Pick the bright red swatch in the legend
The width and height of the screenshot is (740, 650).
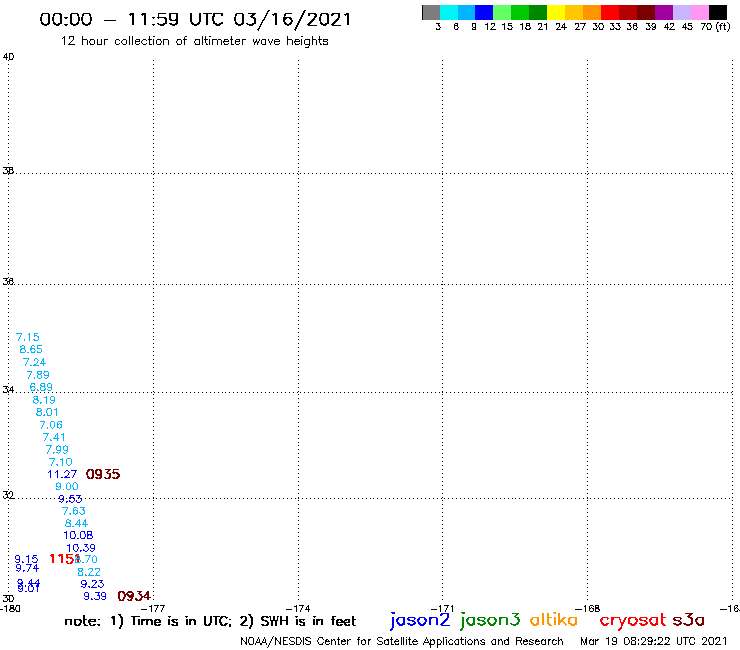610,13
